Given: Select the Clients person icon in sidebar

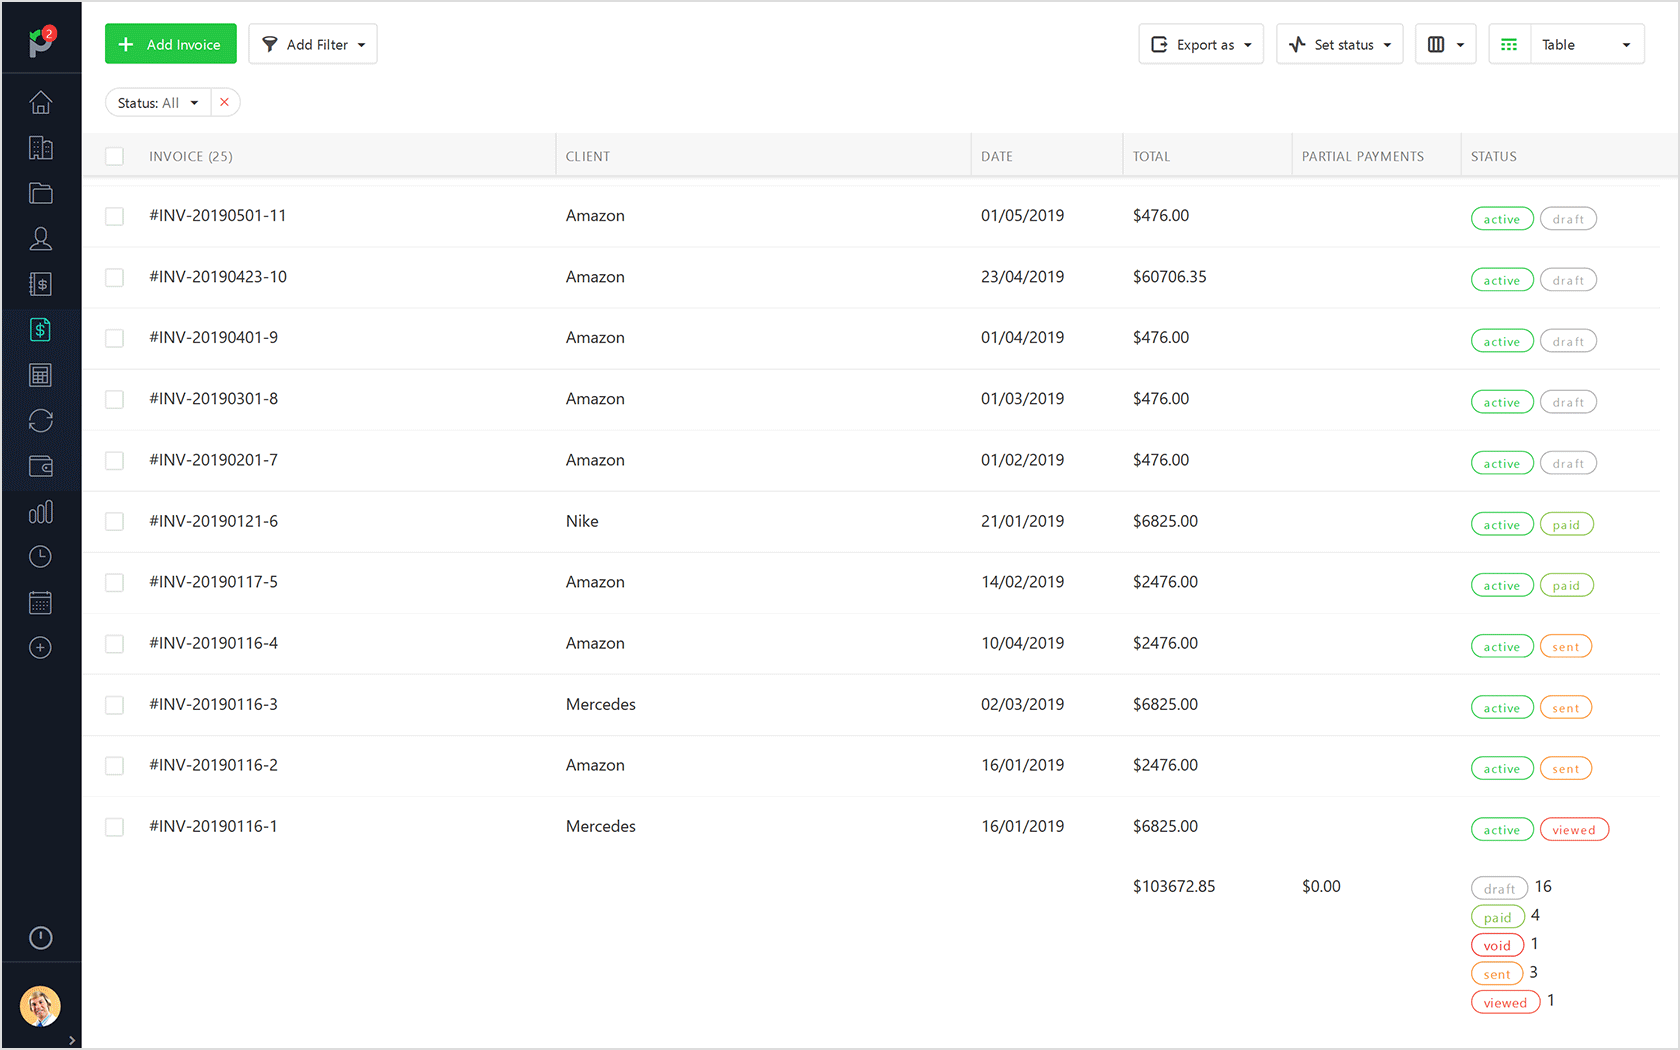Looking at the screenshot, I should 40,238.
